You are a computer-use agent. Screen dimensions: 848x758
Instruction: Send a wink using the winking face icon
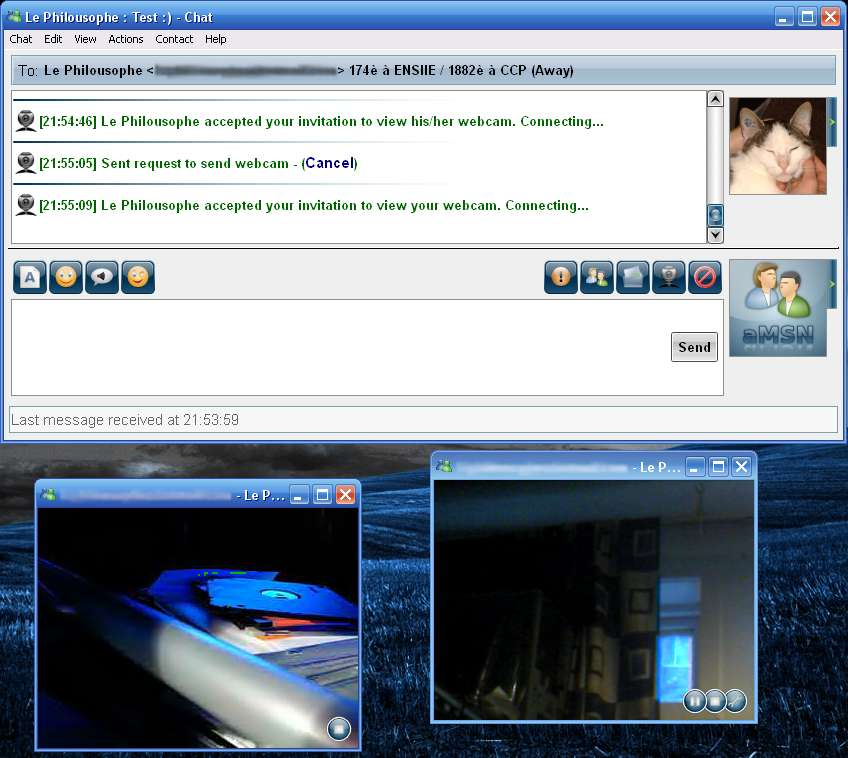[138, 277]
